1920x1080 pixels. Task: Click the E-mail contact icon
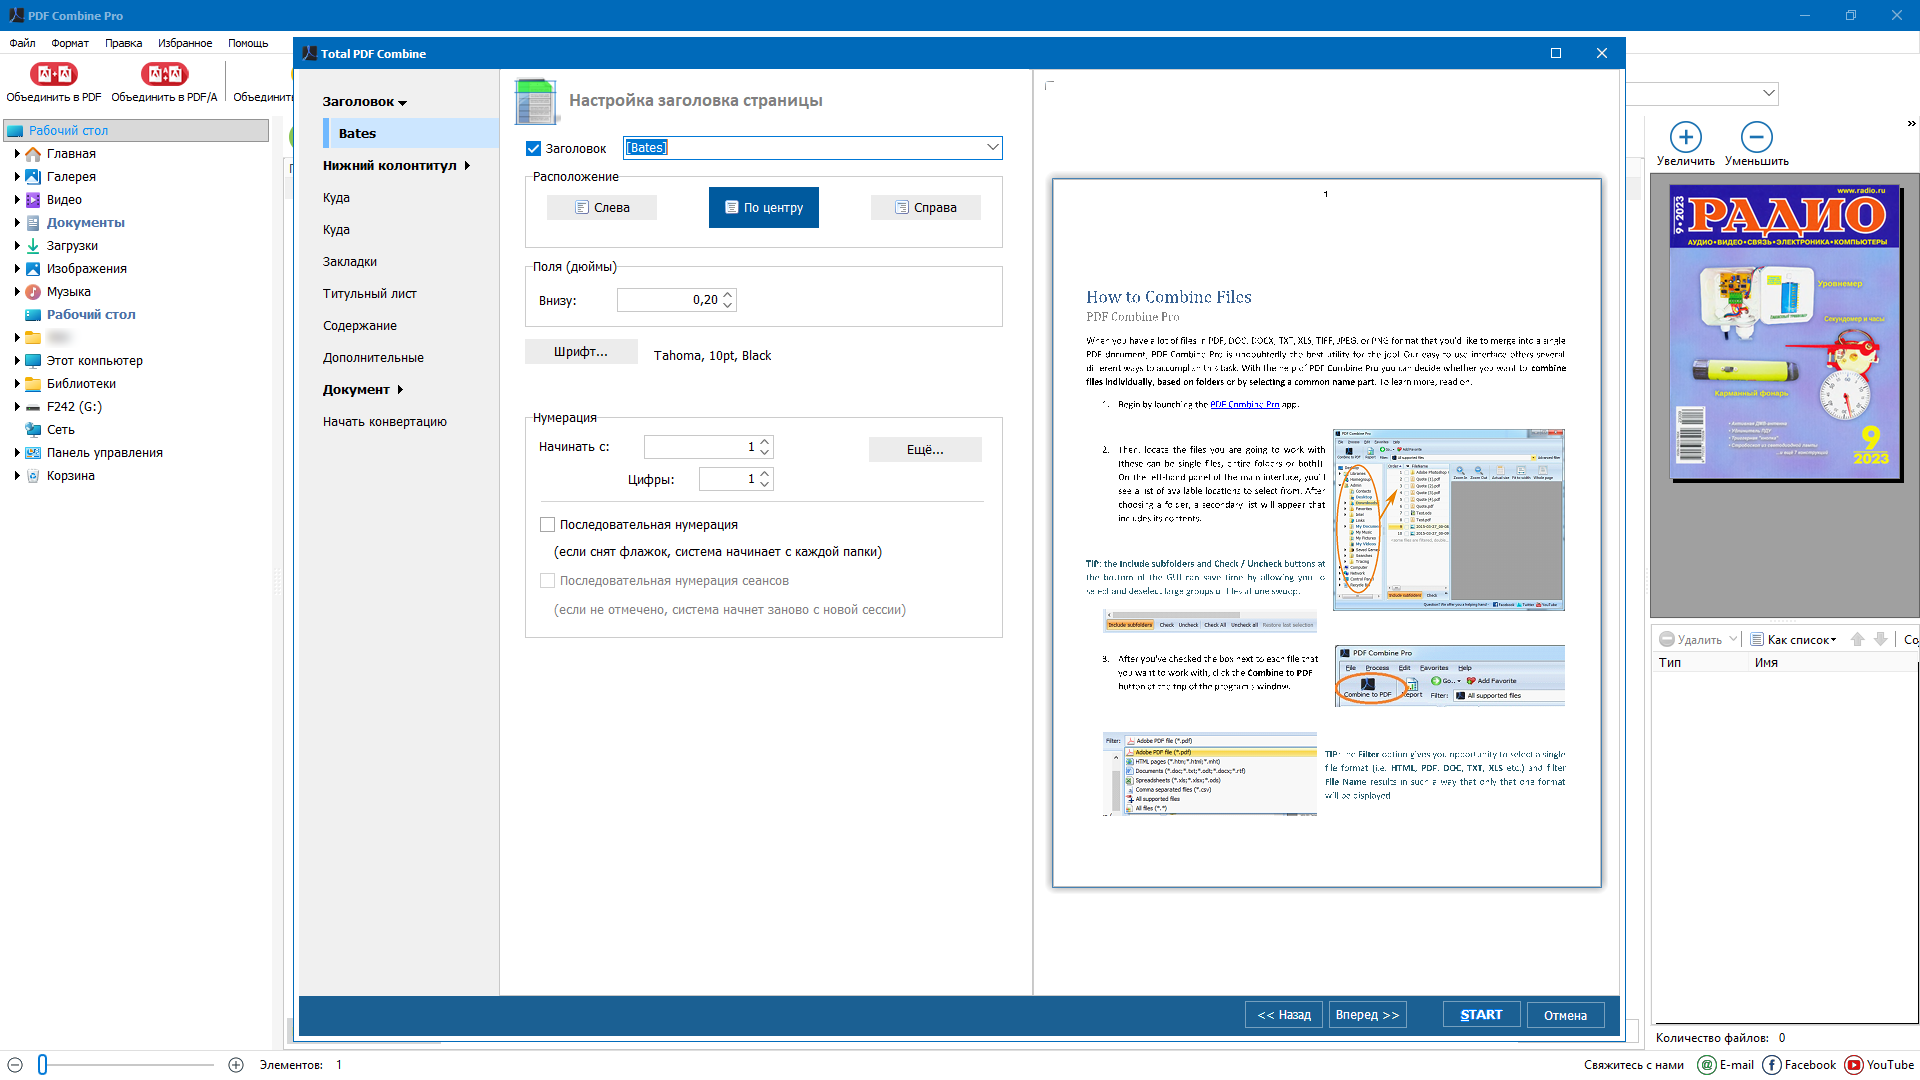[x=1707, y=1065]
